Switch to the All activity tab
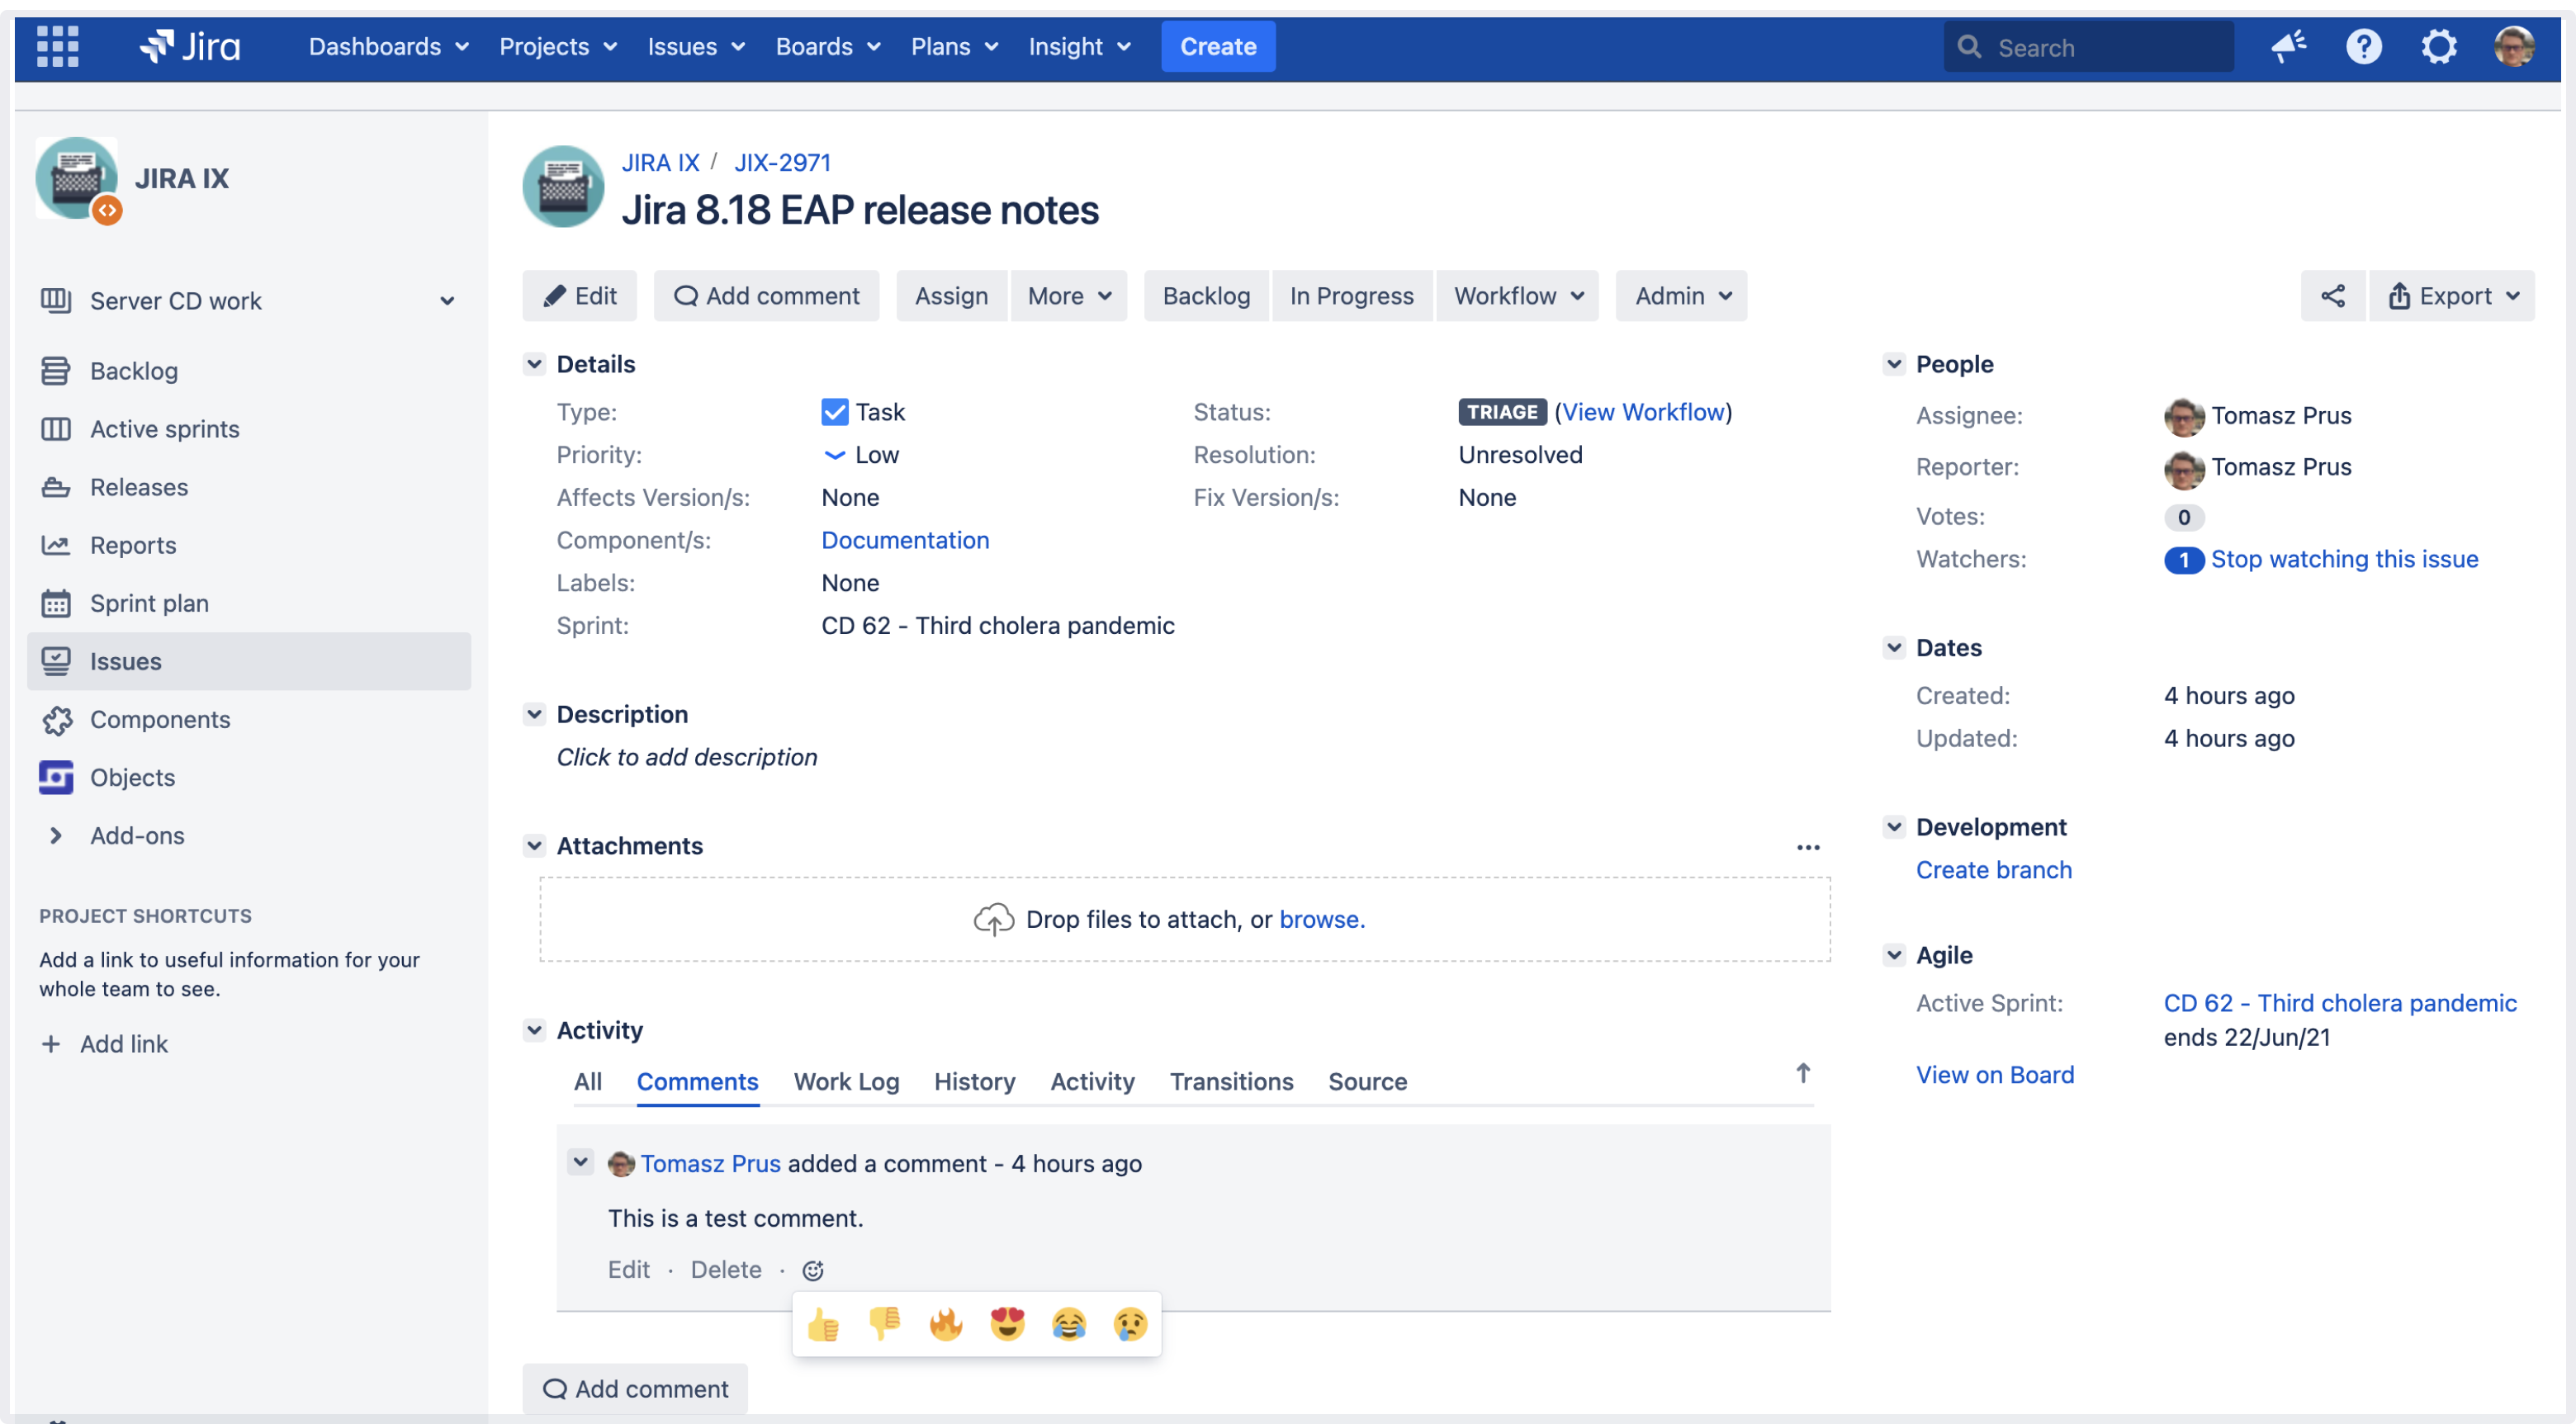Viewport: 2576px width, 1424px height. point(587,1081)
